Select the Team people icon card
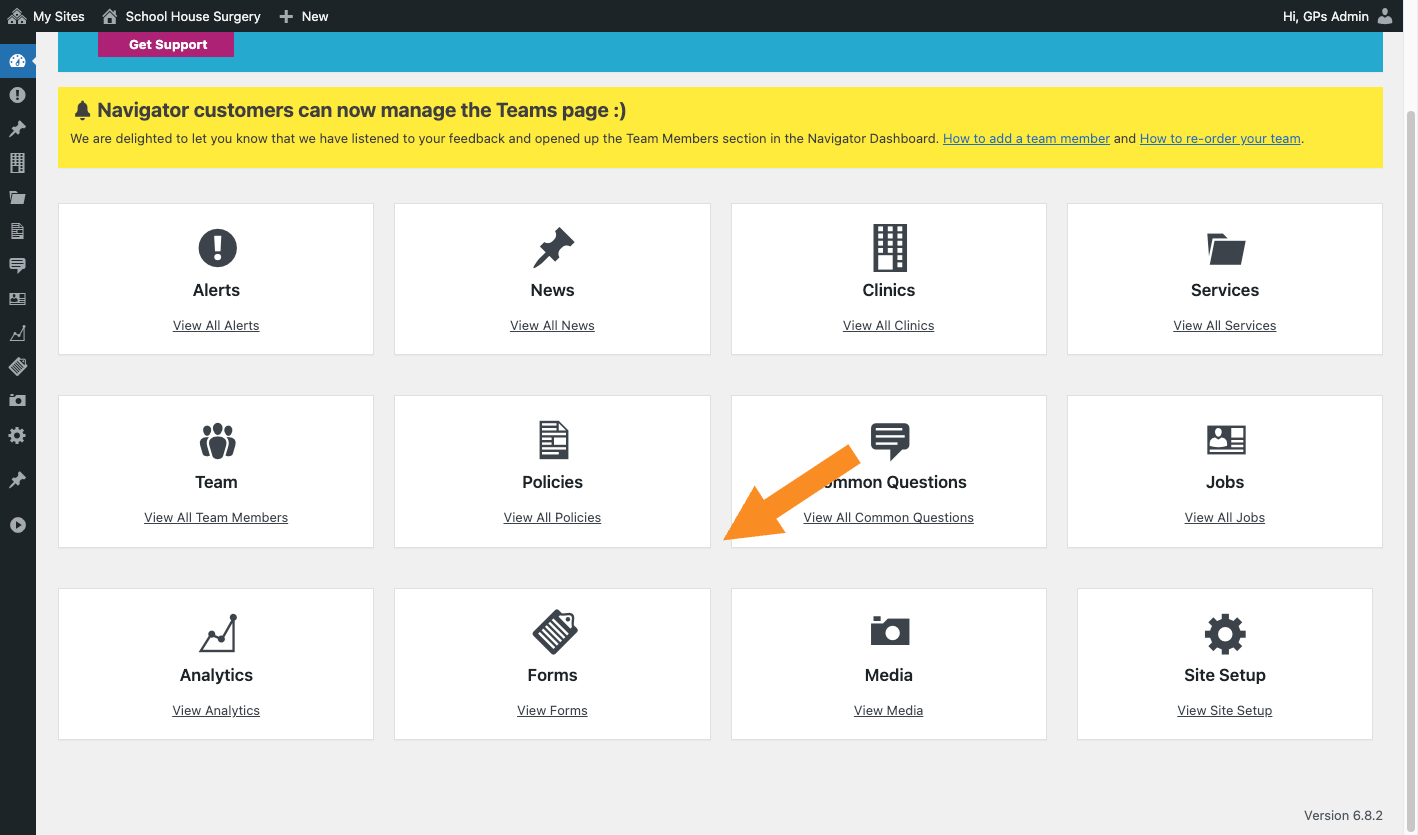This screenshot has height=835, width=1418. 217,440
